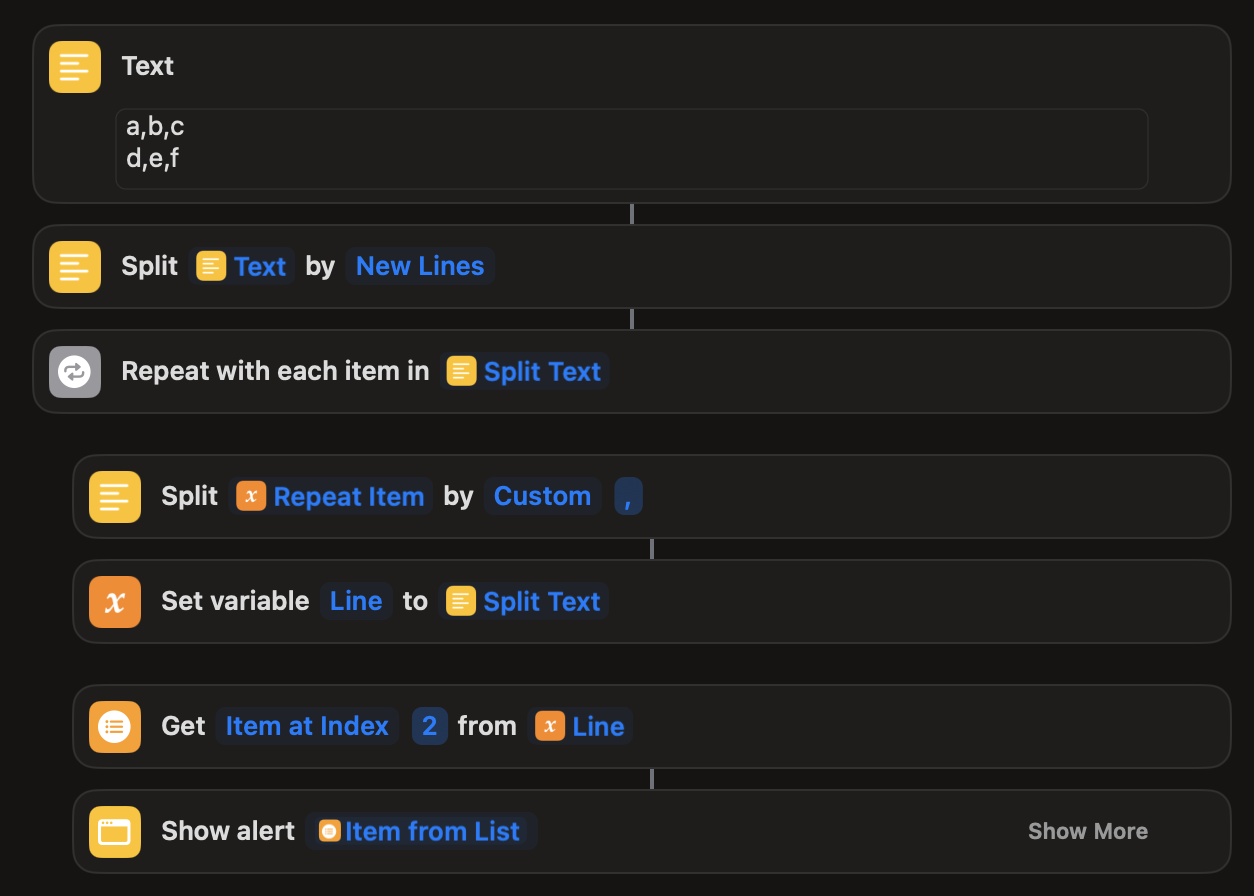This screenshot has height=896, width=1254.
Task: Click the text field containing a,b,c
Action: coord(631,149)
